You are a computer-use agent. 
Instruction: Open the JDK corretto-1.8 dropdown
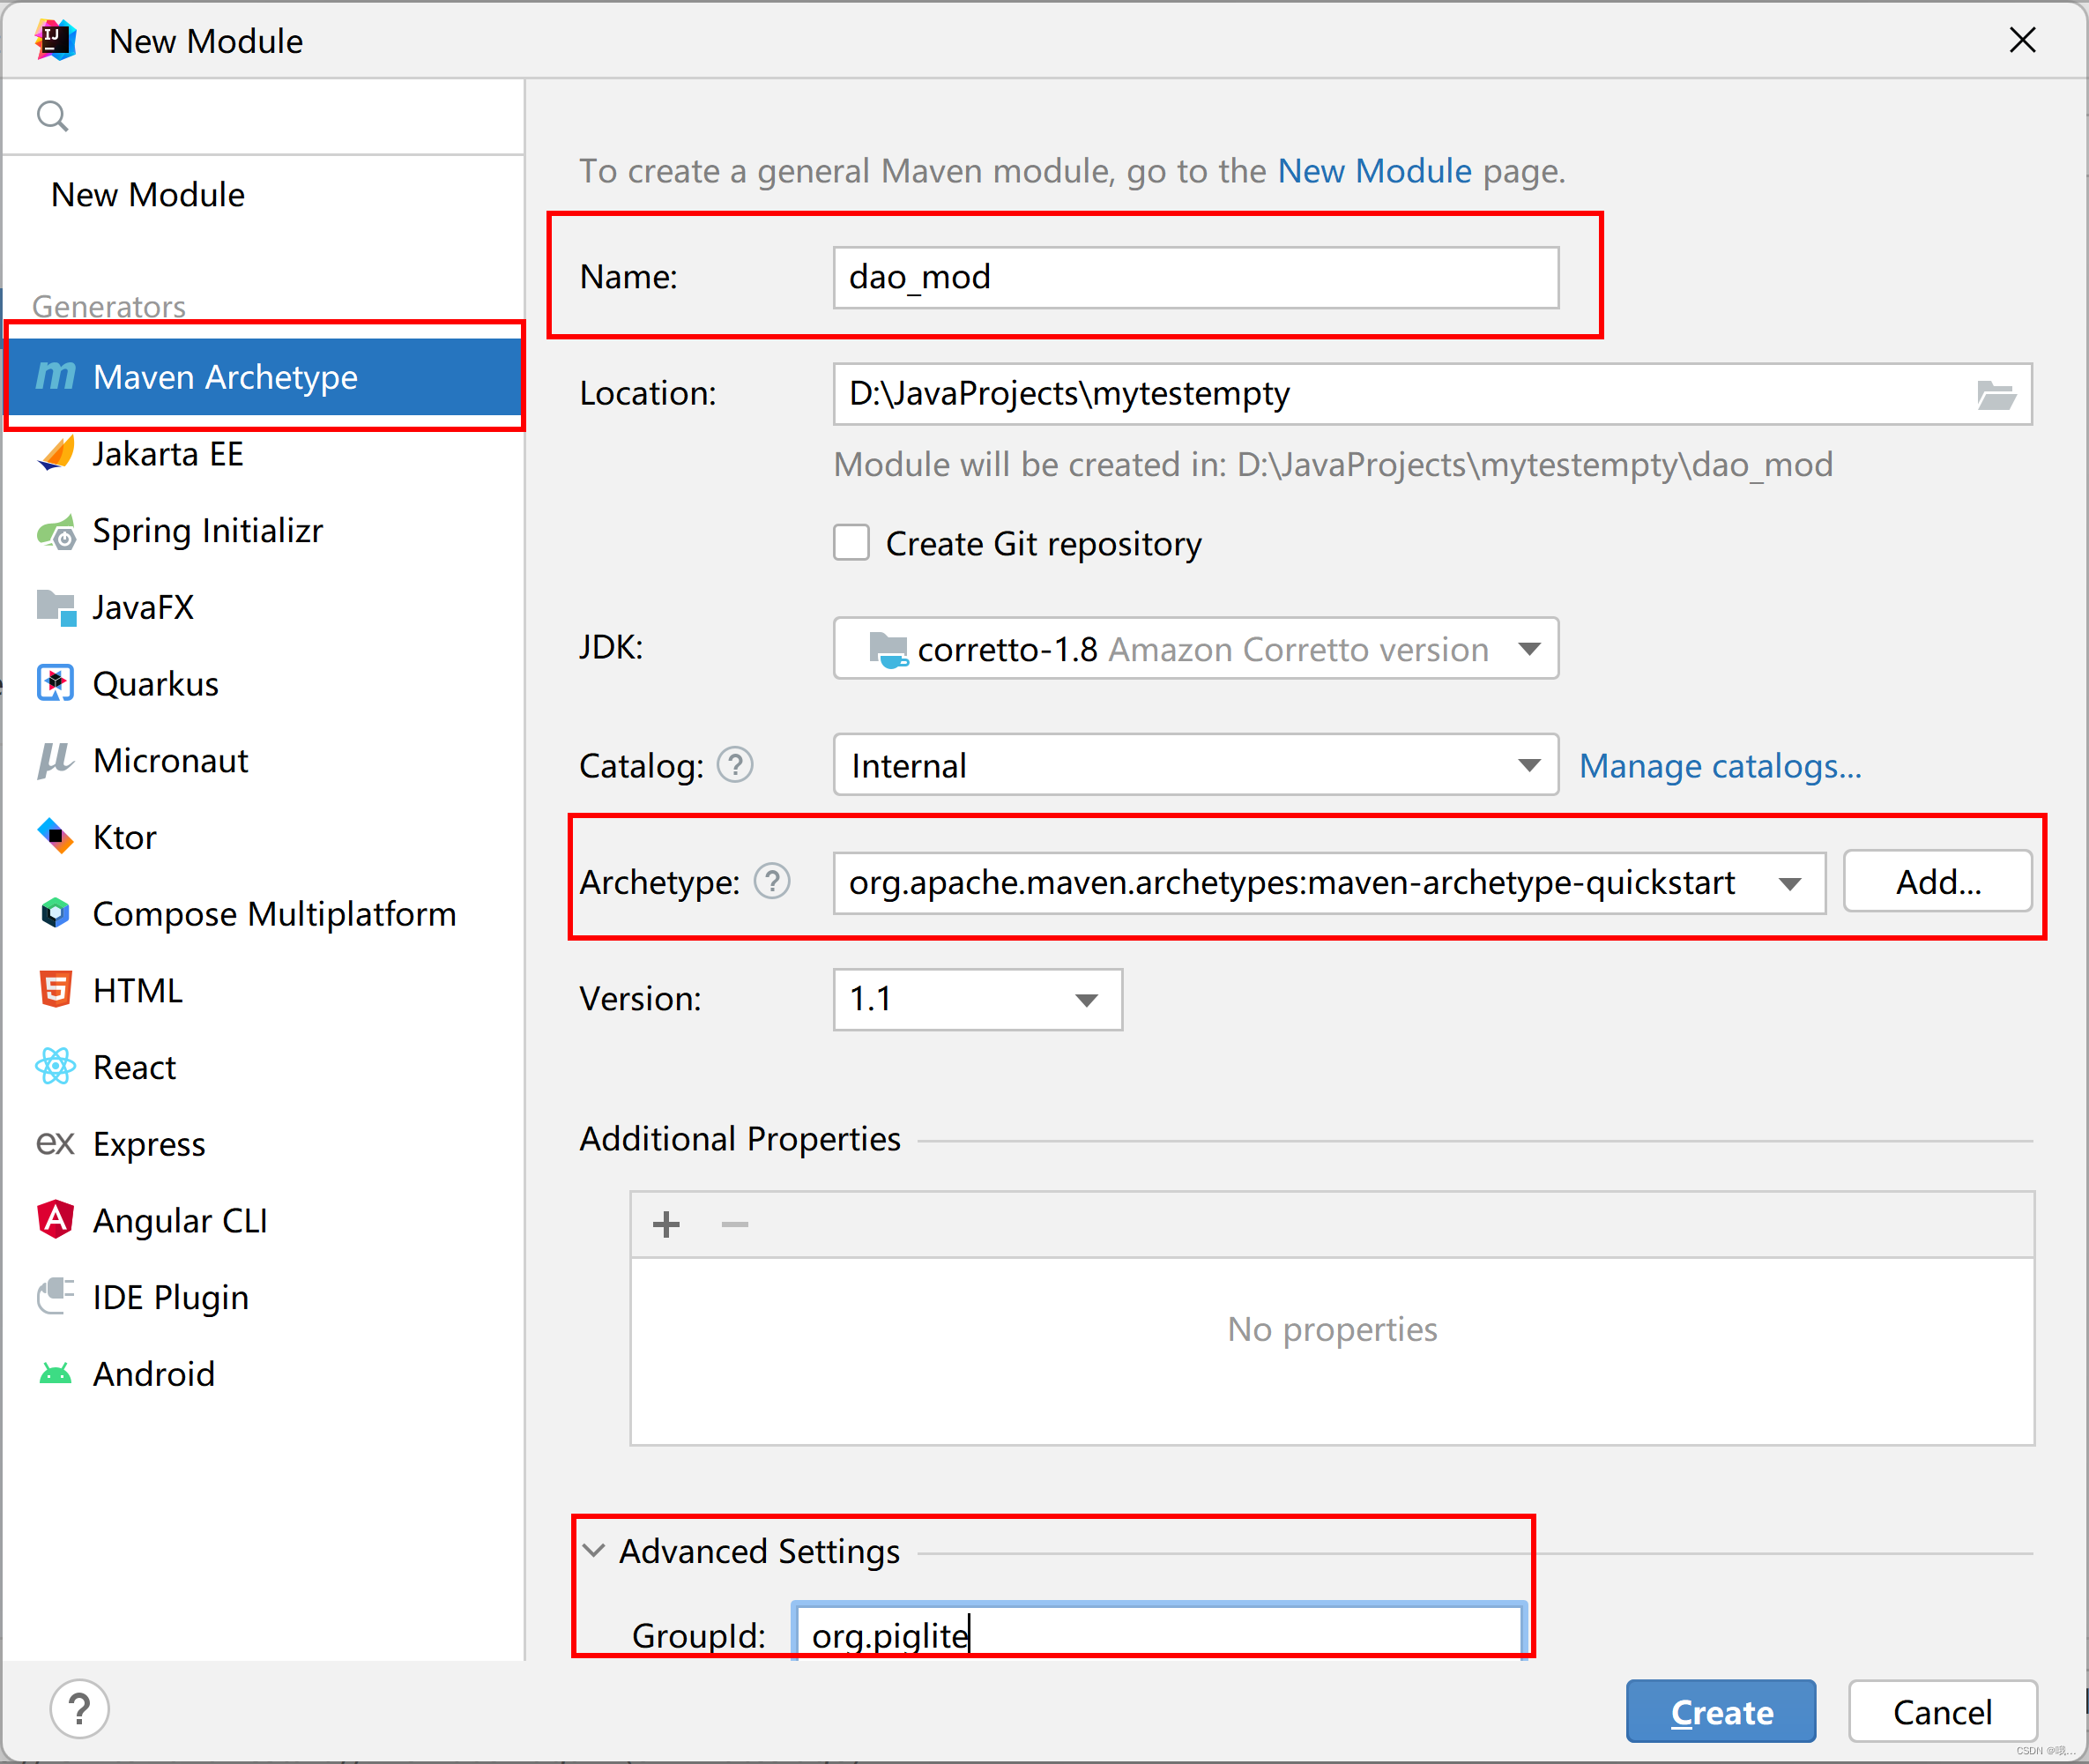click(x=1196, y=649)
